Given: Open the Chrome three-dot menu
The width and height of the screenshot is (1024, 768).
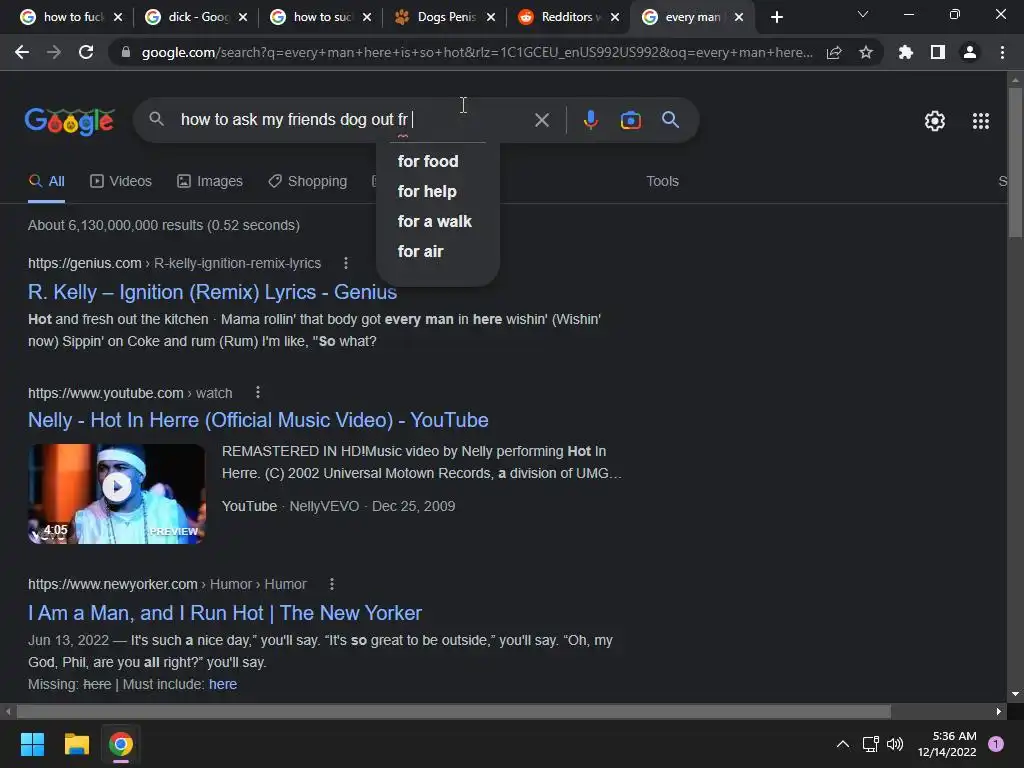Looking at the screenshot, I should click(x=1002, y=52).
